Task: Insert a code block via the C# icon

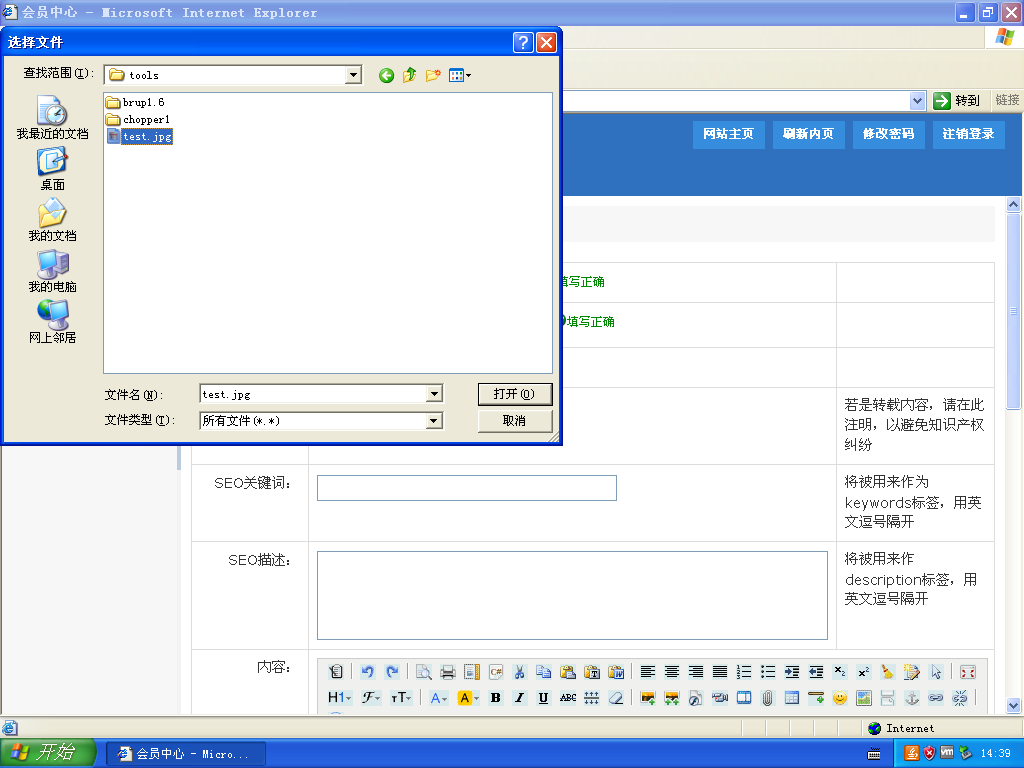Action: (496, 671)
